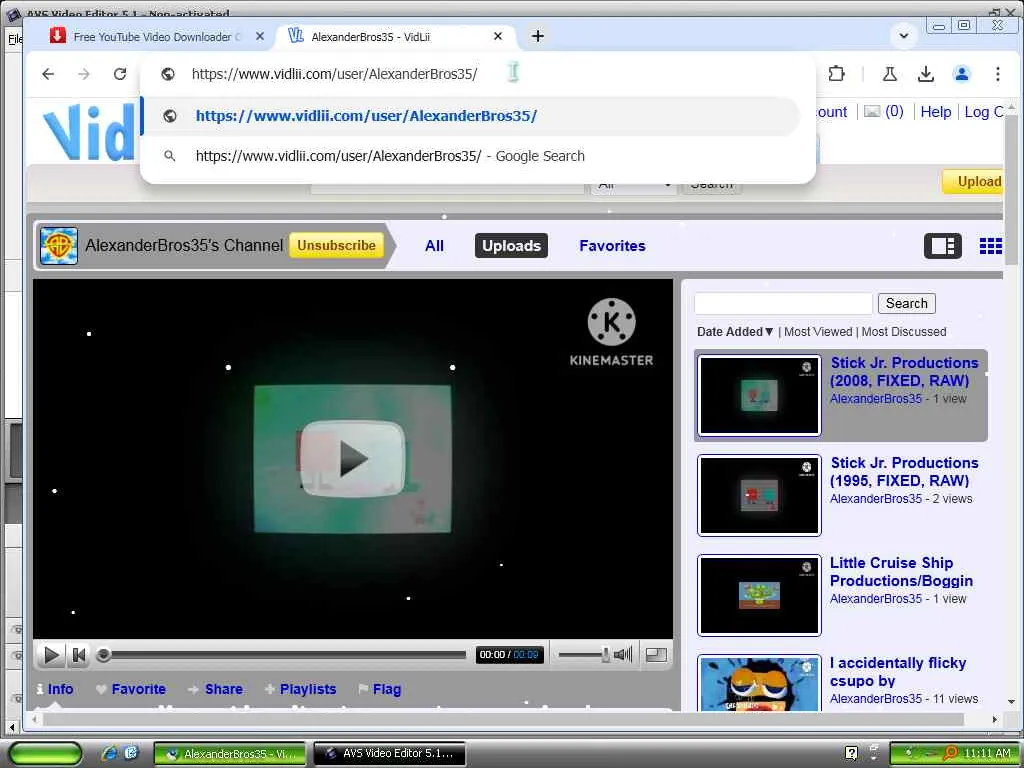Image resolution: width=1024 pixels, height=768 pixels.
Task: Click the Unsubscribe button
Action: [x=336, y=246]
